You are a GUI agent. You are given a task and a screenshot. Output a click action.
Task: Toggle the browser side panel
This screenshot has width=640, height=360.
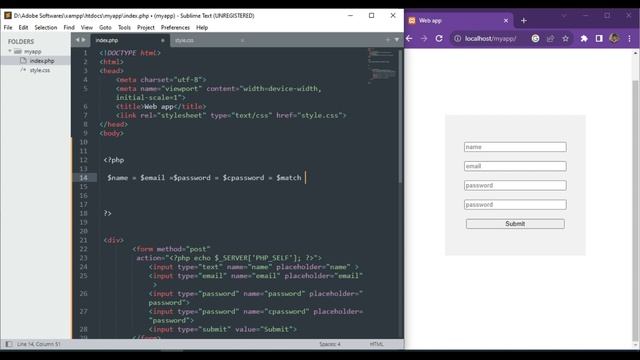click(599, 38)
